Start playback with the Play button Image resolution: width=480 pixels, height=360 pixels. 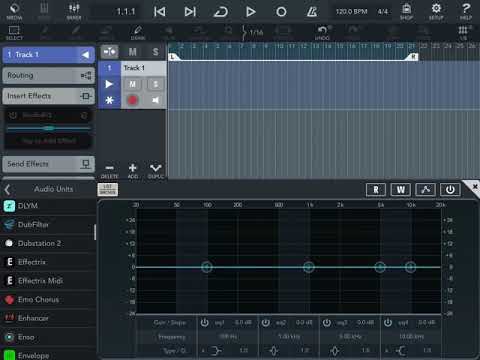251,12
